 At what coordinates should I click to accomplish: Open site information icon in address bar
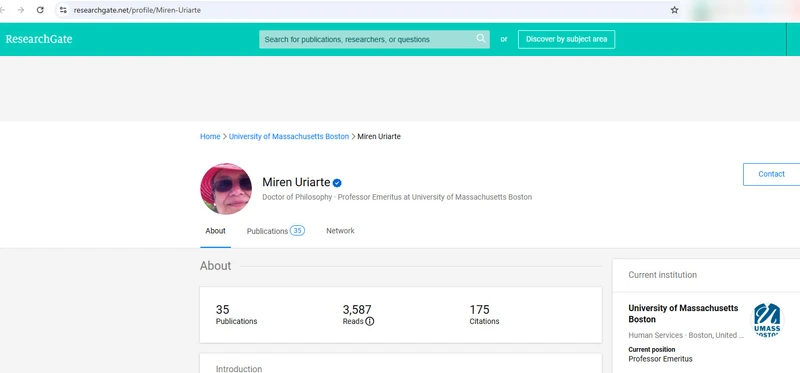(x=63, y=10)
